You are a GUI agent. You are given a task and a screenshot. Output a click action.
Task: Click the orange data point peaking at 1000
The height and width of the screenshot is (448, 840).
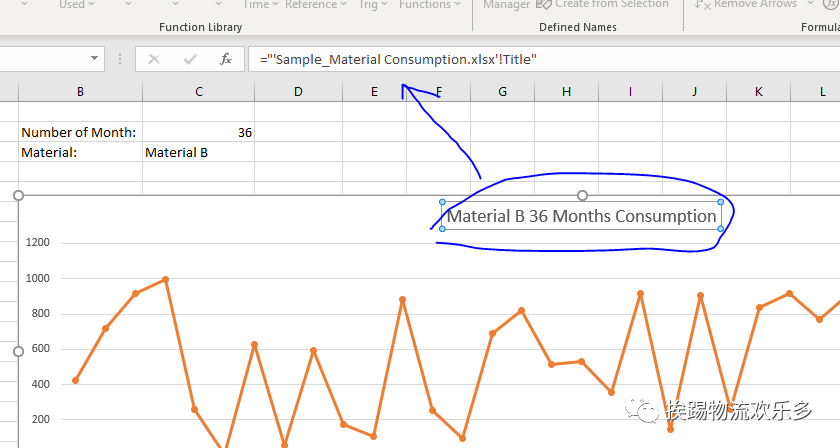click(x=166, y=280)
